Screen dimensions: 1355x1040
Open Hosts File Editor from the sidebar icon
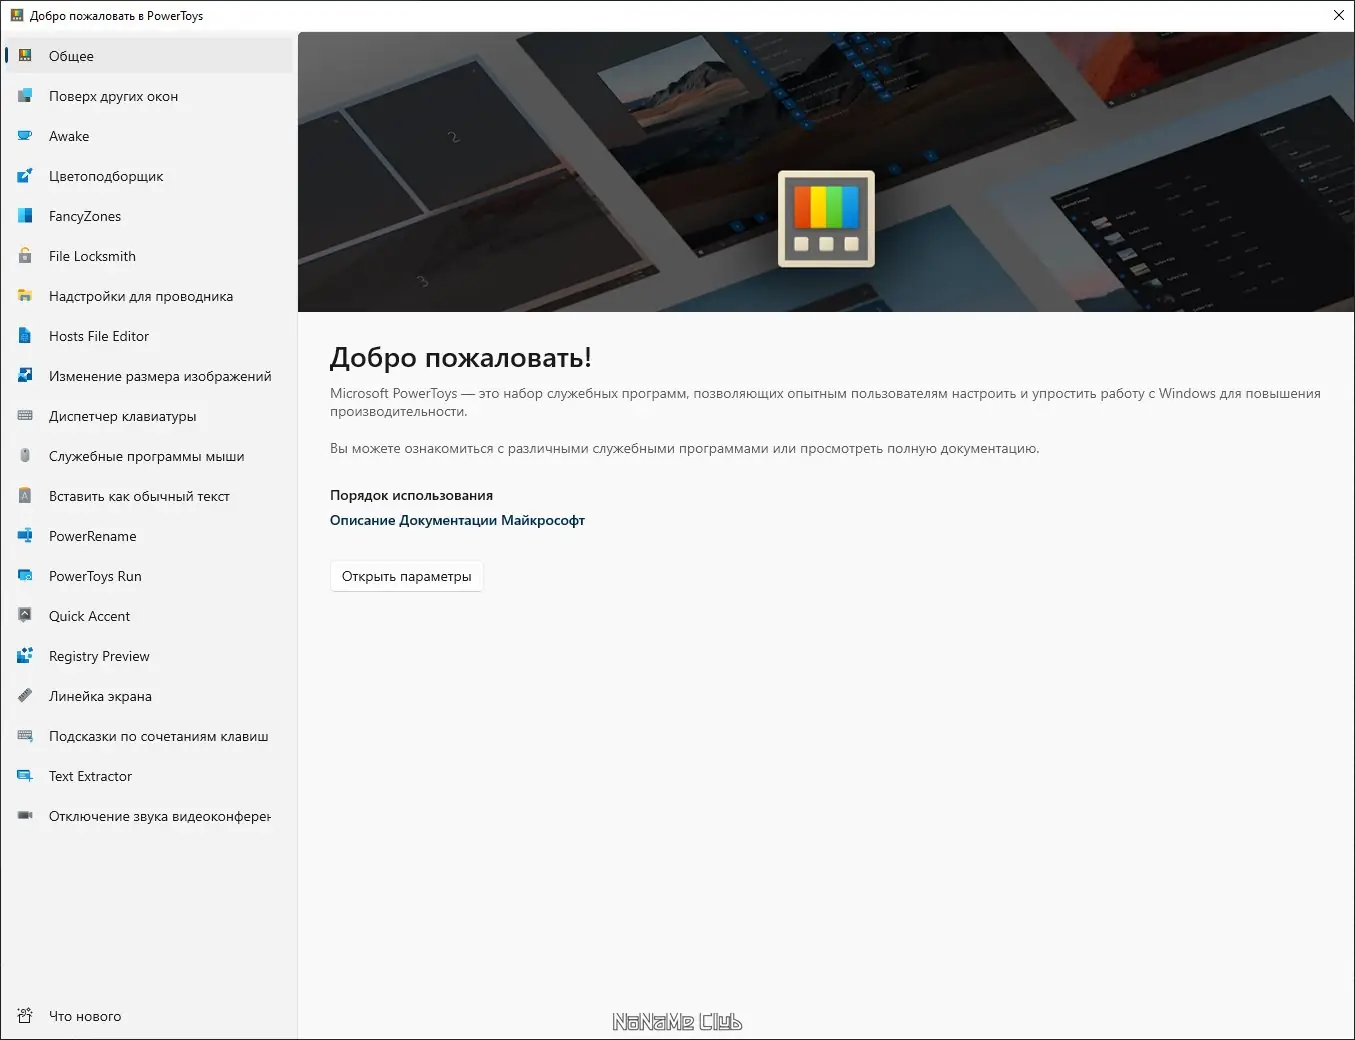click(x=24, y=336)
